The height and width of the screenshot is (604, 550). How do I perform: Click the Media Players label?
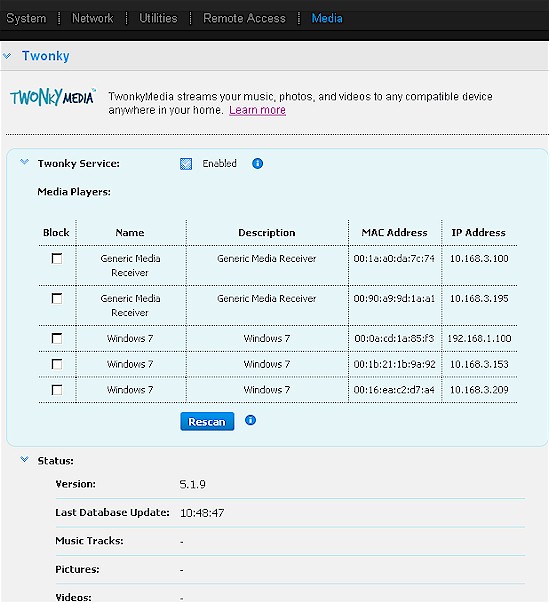coord(74,192)
